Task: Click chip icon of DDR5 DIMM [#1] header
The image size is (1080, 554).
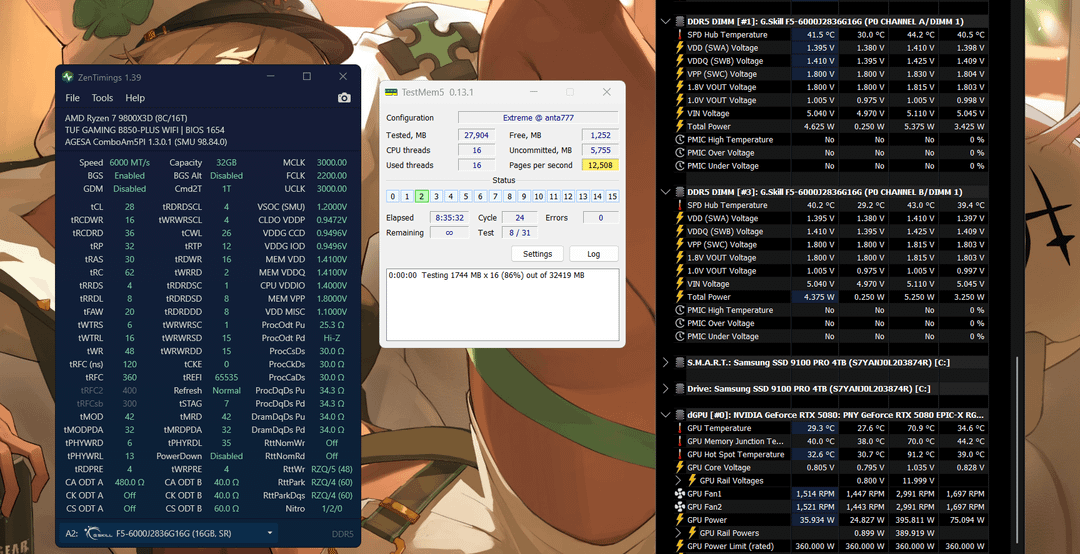Action: pyautogui.click(x=680, y=21)
